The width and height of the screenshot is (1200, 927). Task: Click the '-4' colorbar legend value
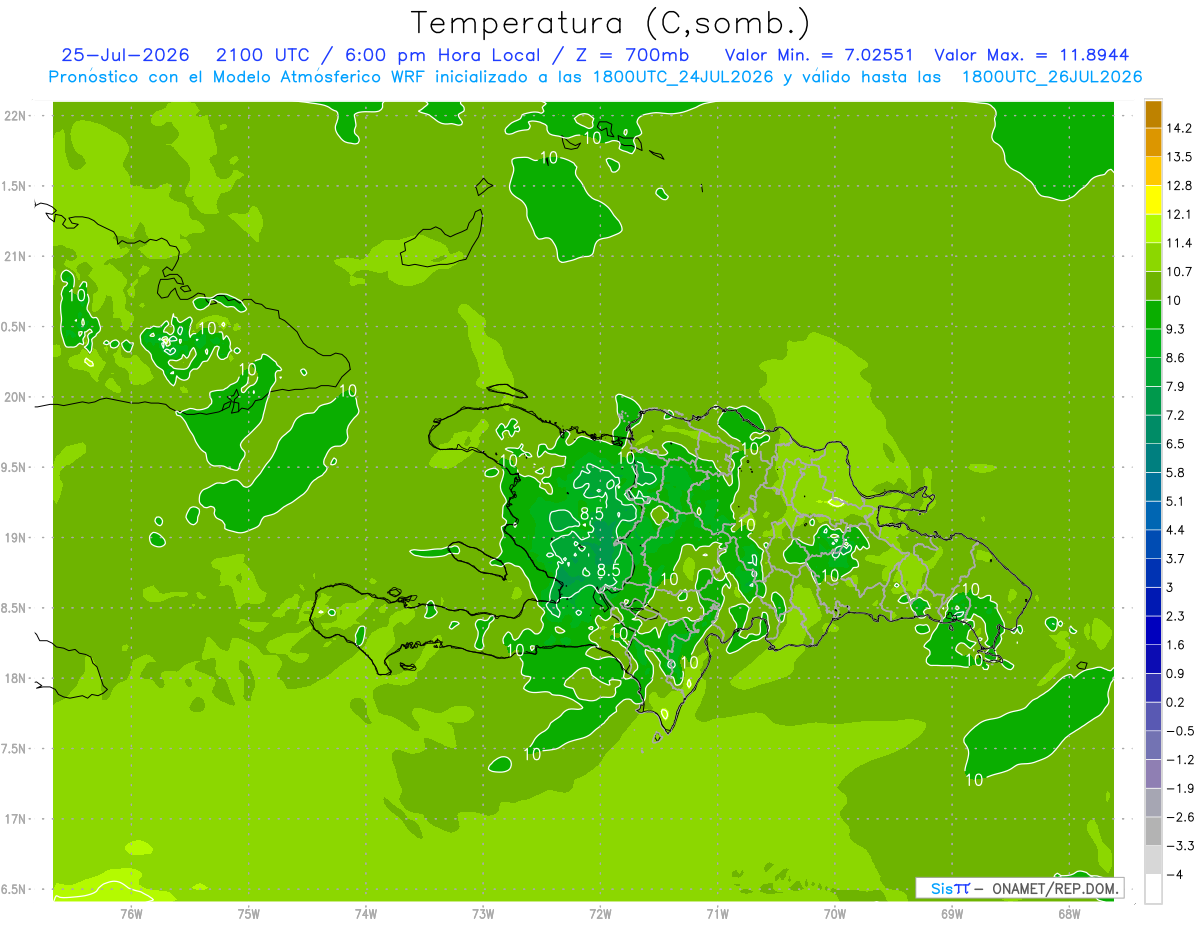click(x=1174, y=874)
